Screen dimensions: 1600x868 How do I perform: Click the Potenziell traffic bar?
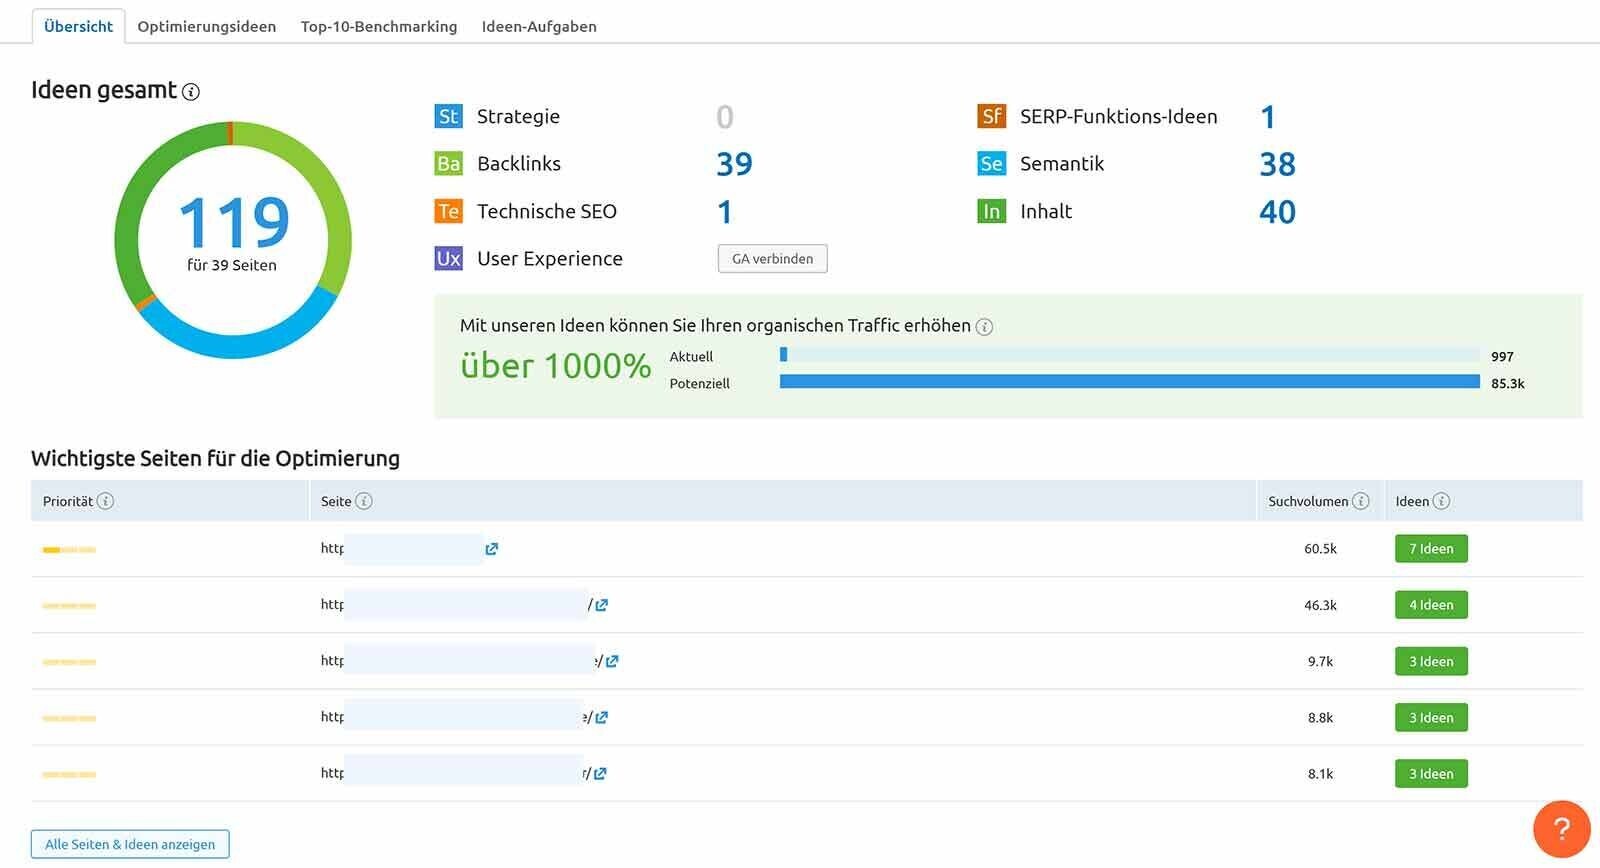pos(1129,381)
